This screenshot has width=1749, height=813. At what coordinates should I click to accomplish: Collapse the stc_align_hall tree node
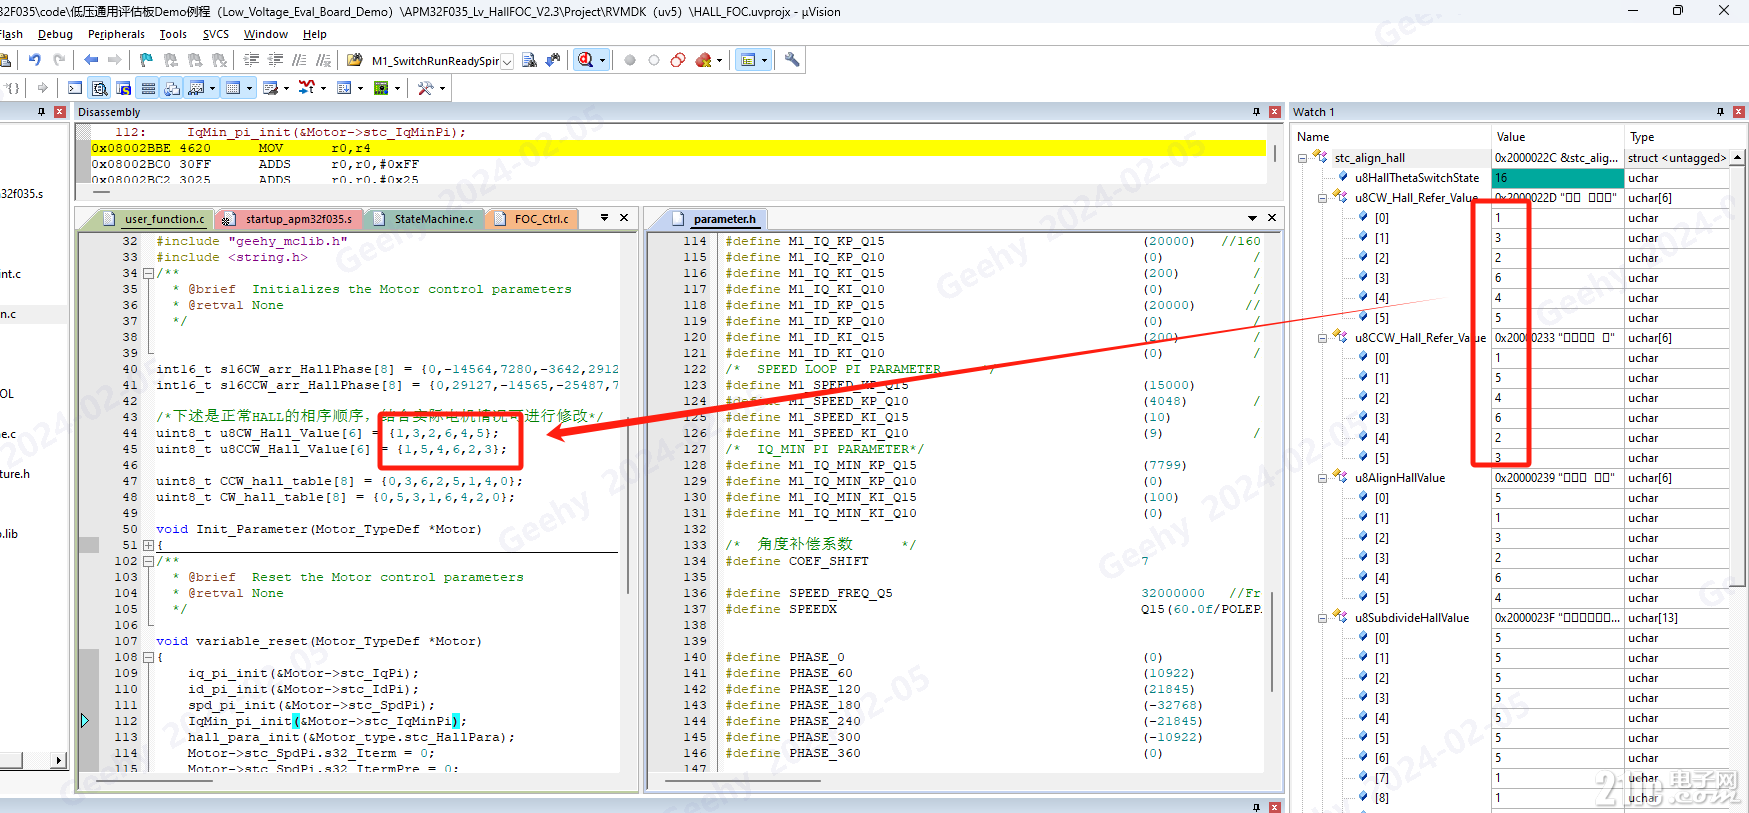[x=1302, y=158]
